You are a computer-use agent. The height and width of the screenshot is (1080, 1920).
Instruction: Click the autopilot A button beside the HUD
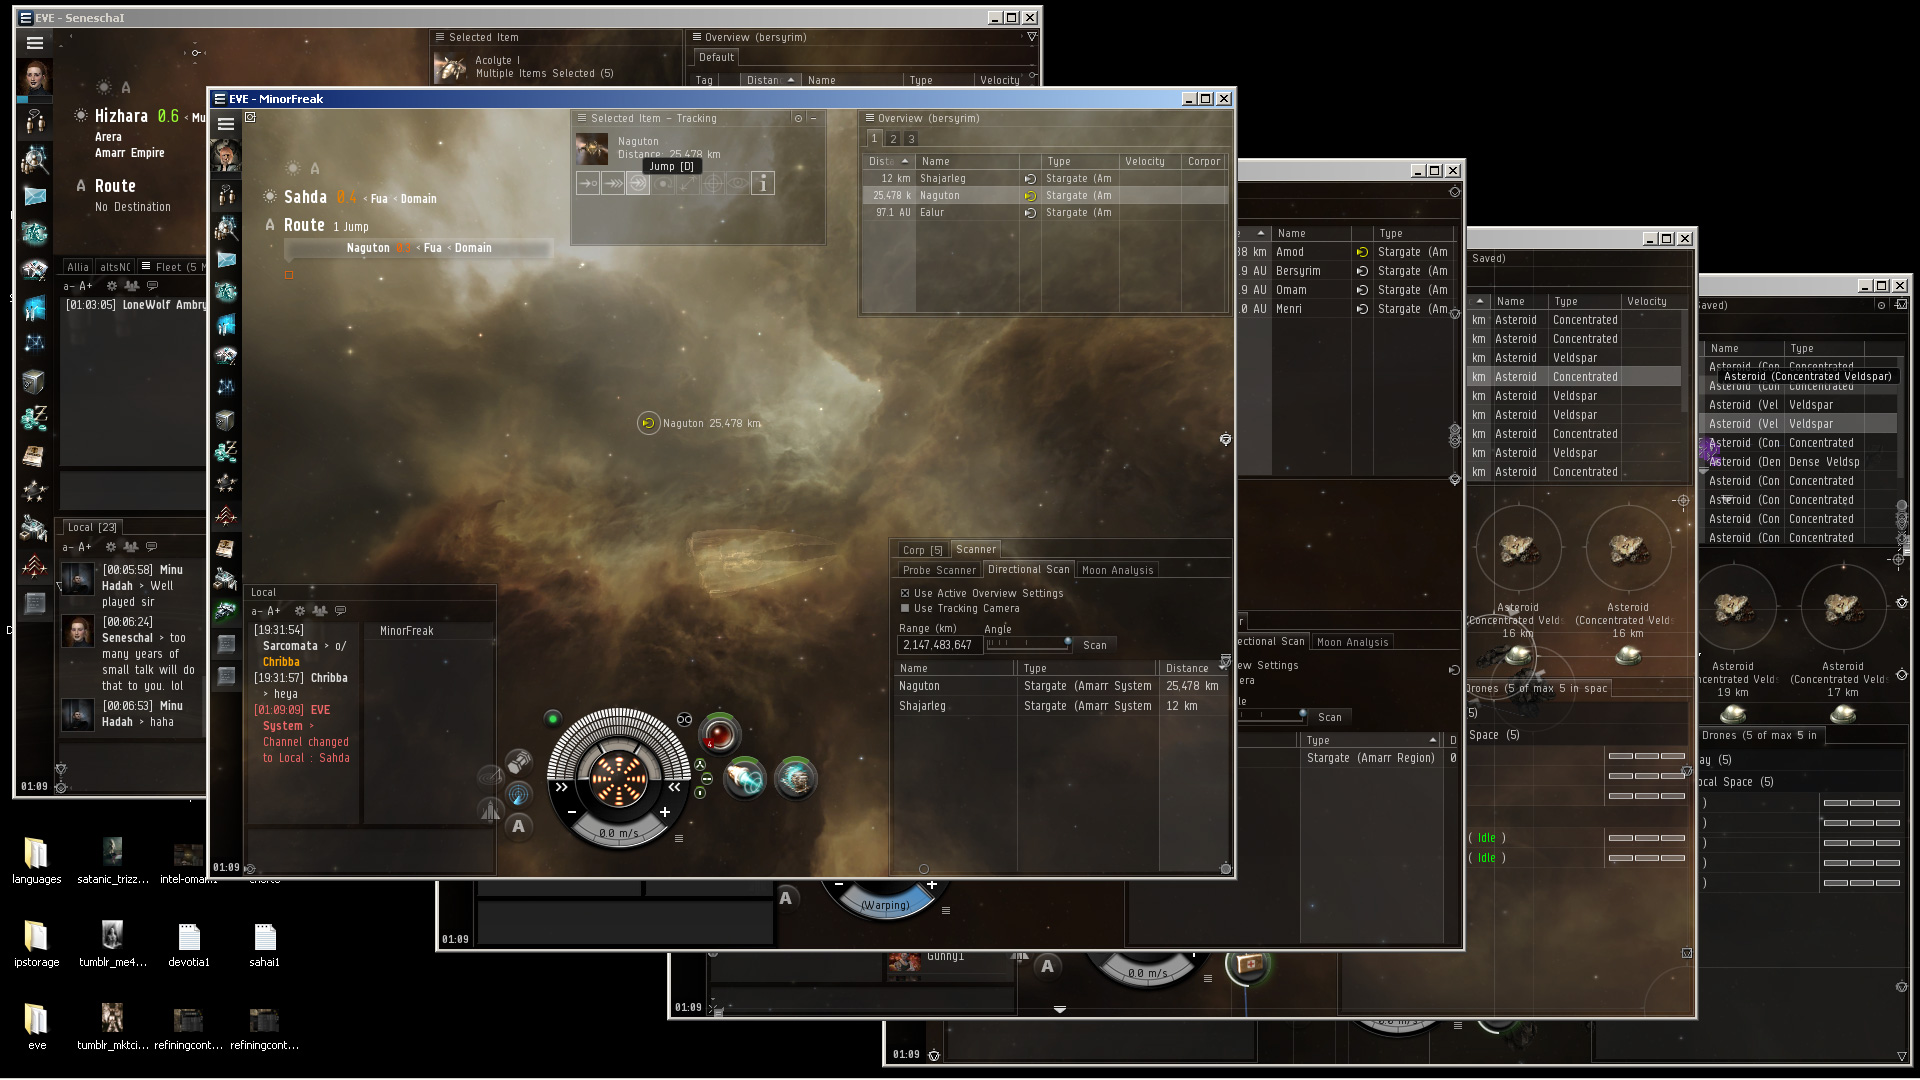[x=518, y=826]
